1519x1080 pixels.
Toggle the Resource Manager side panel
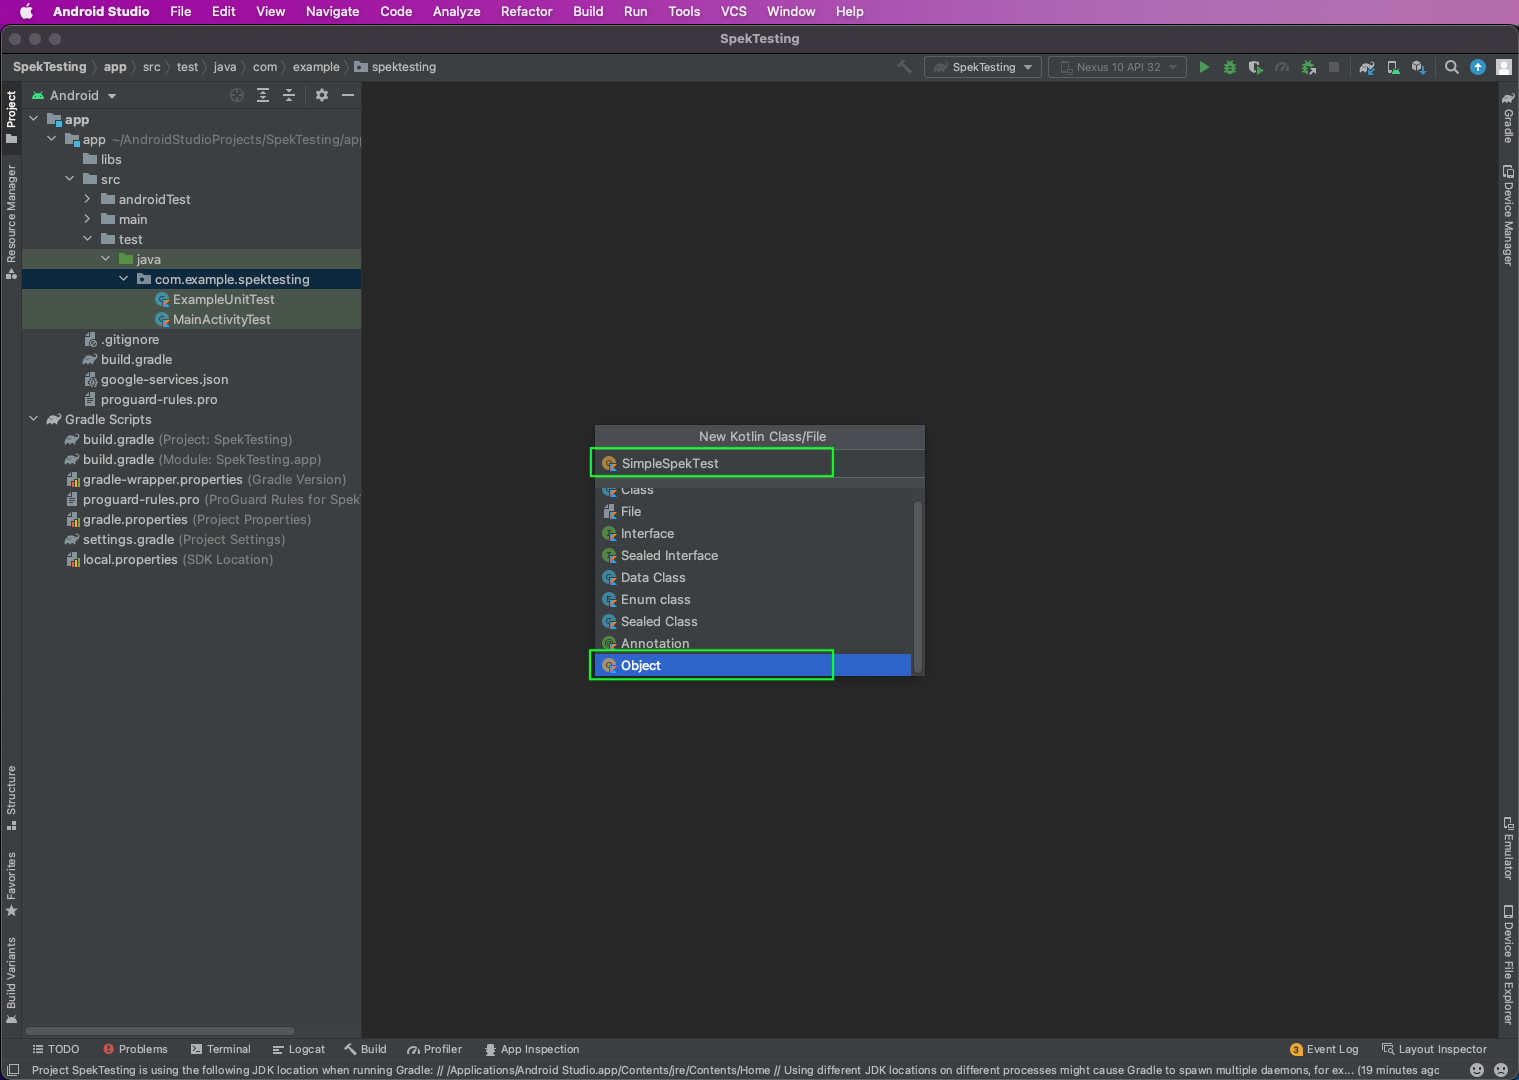point(11,222)
